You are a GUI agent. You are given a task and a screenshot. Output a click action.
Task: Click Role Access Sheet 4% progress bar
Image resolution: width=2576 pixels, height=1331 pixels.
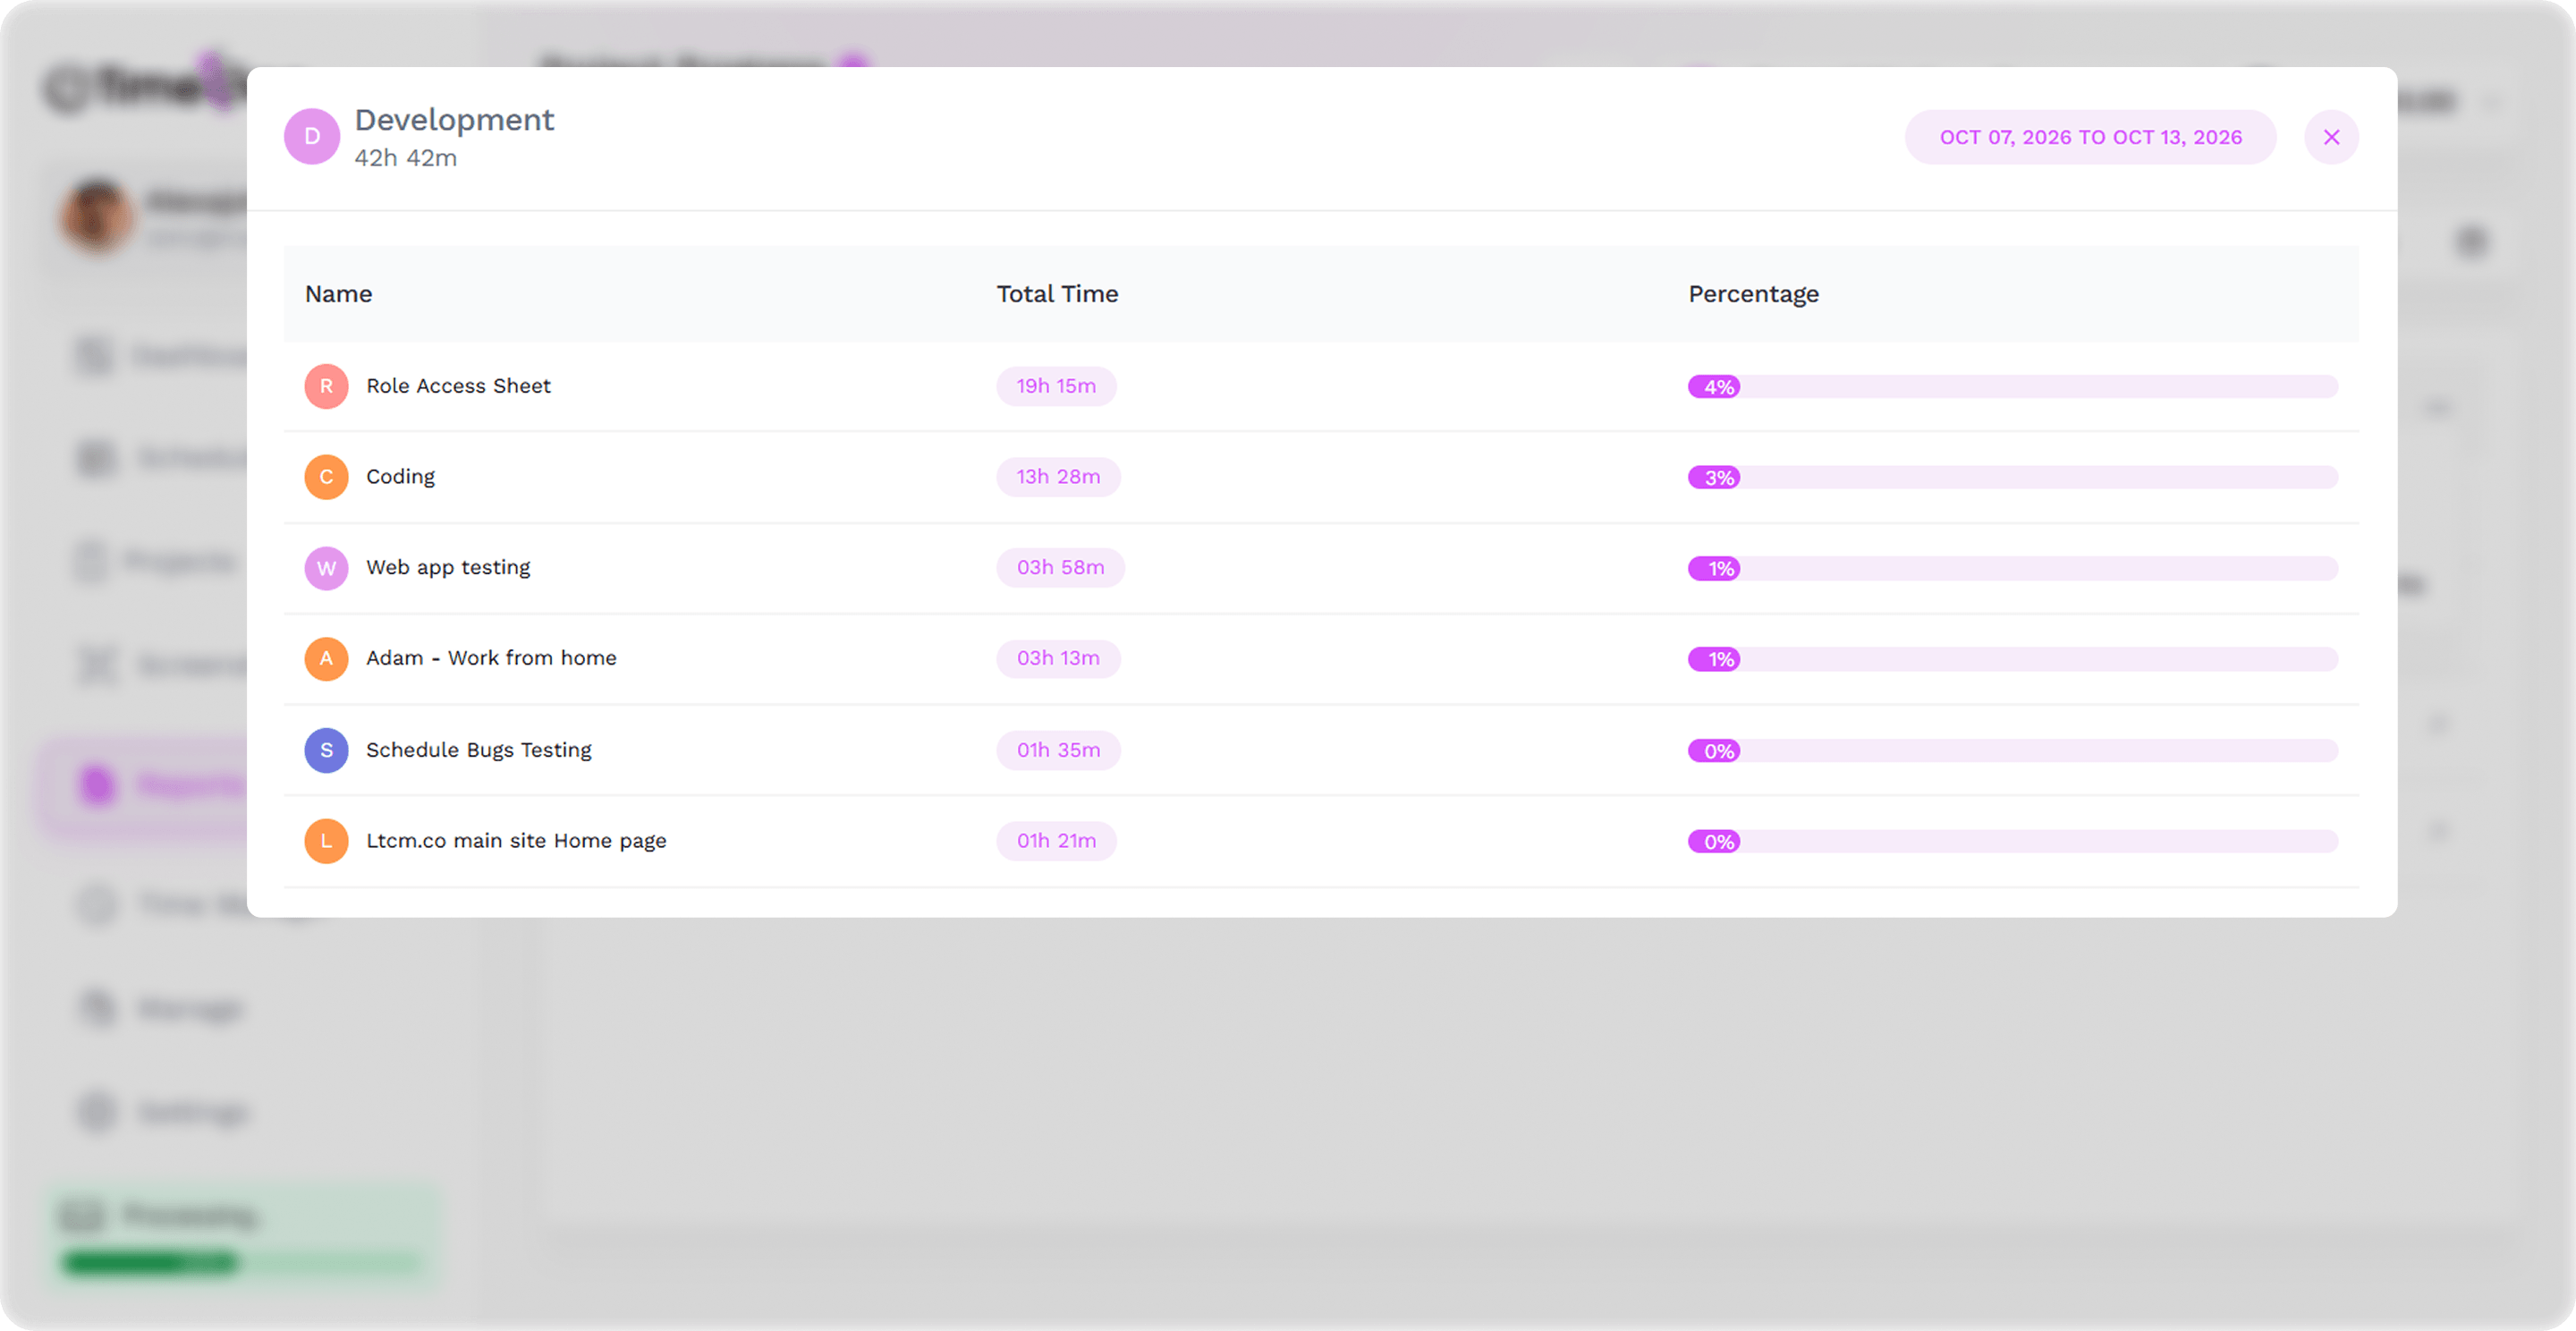[2013, 387]
